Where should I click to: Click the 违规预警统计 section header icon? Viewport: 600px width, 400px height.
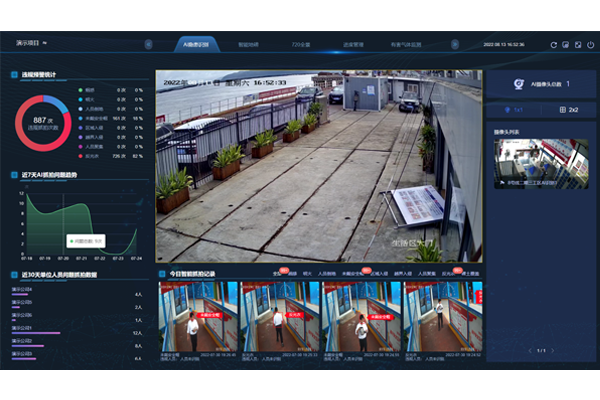click(15, 75)
